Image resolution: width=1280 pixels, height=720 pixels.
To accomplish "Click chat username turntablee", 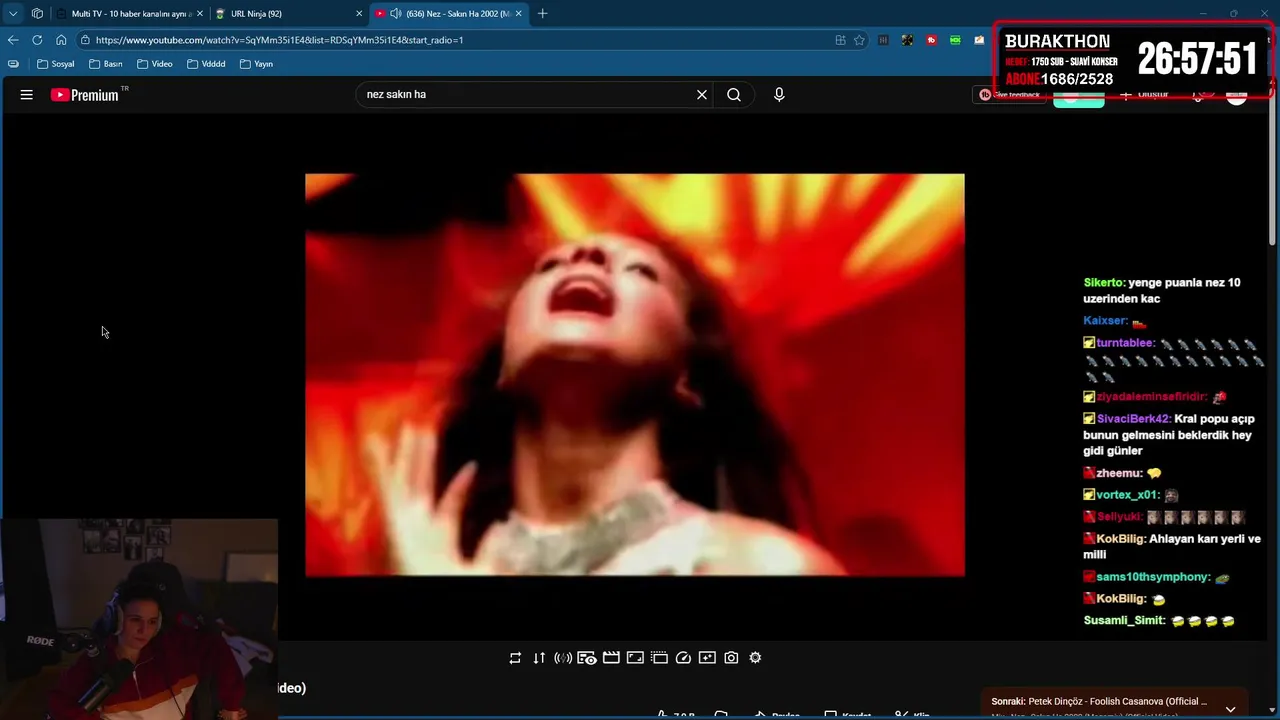I will (x=1126, y=343).
